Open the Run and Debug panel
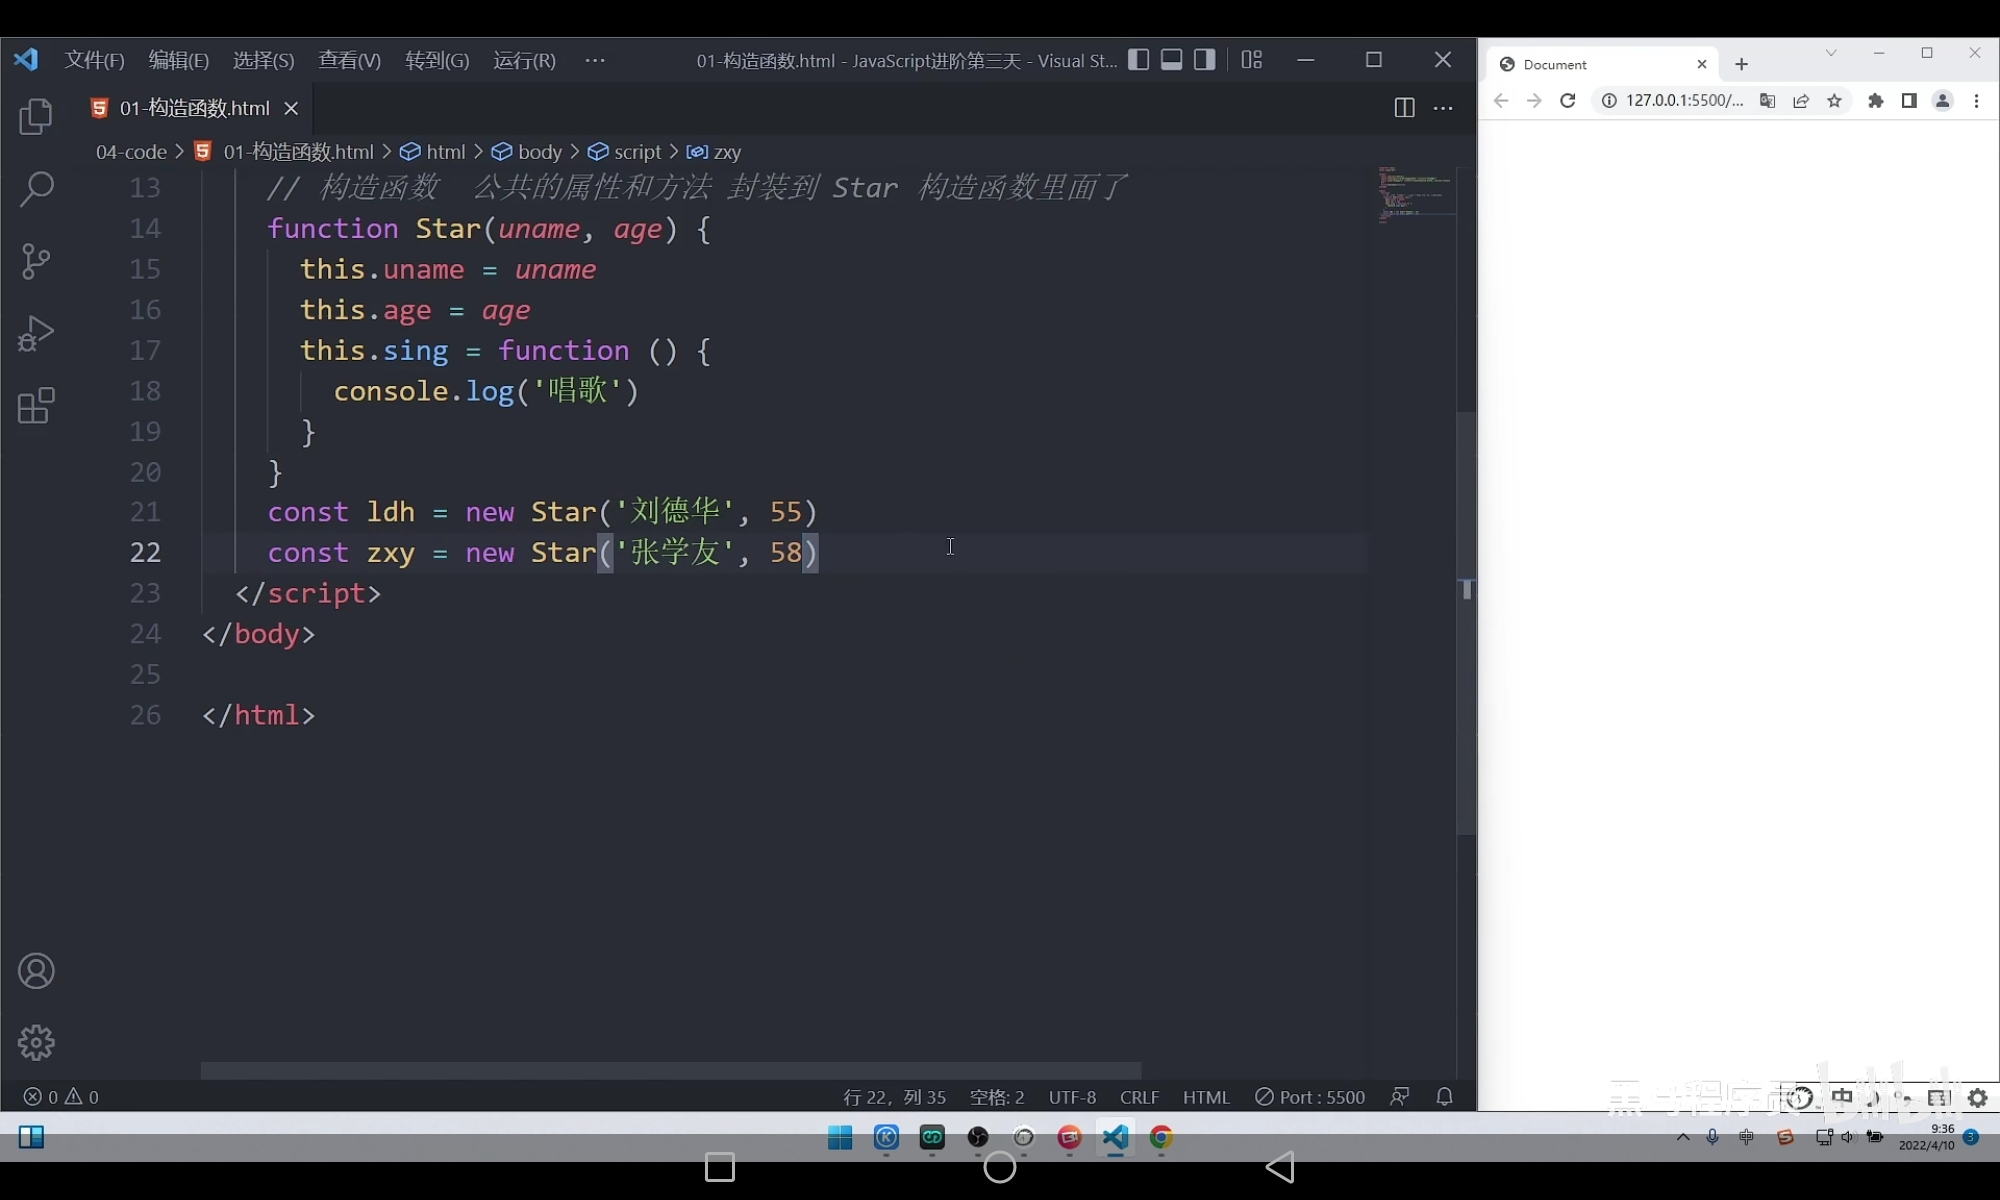Viewport: 2000px width, 1200px height. coord(36,333)
